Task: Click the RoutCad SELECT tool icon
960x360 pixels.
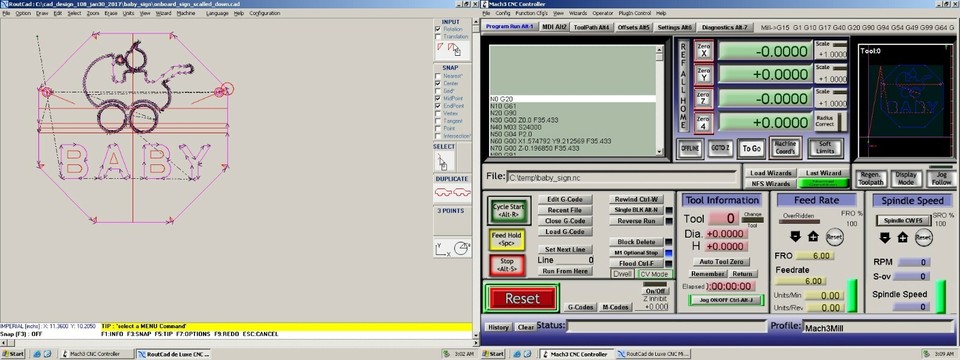Action: point(443,161)
